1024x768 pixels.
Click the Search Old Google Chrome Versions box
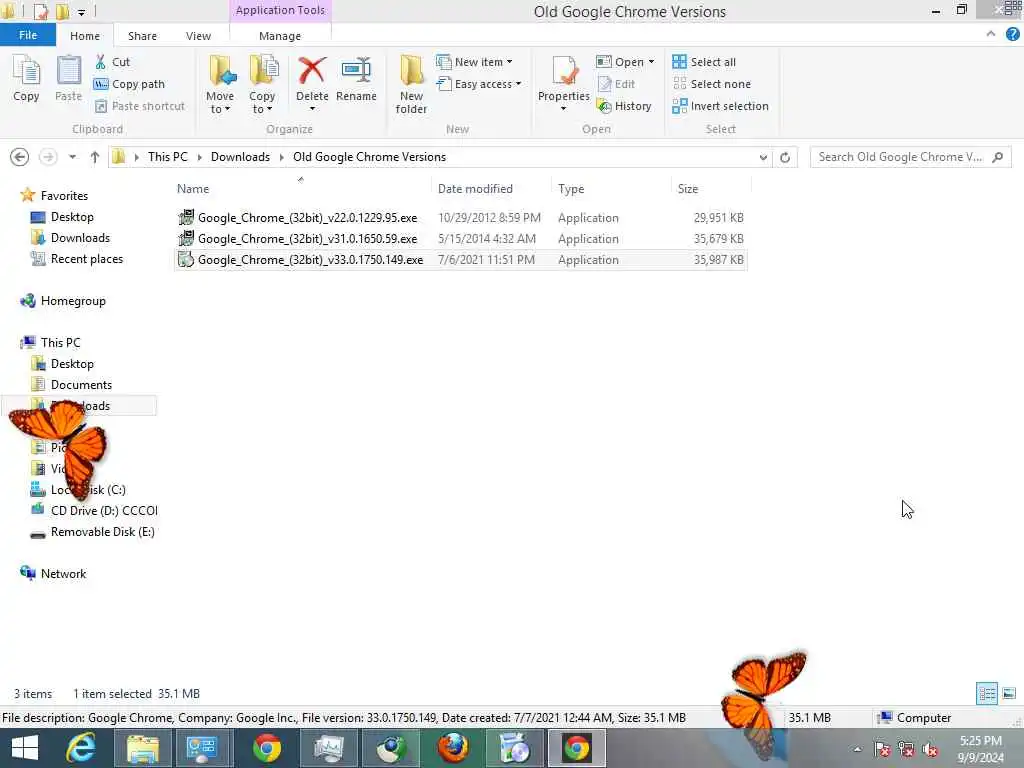(x=910, y=157)
